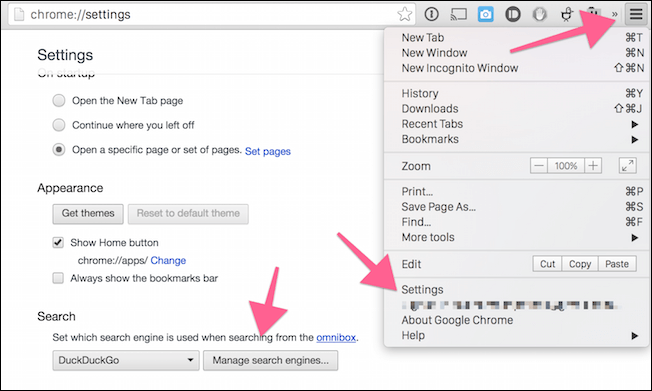The width and height of the screenshot is (652, 391).
Task: Open the Set pages link
Action: tap(268, 151)
